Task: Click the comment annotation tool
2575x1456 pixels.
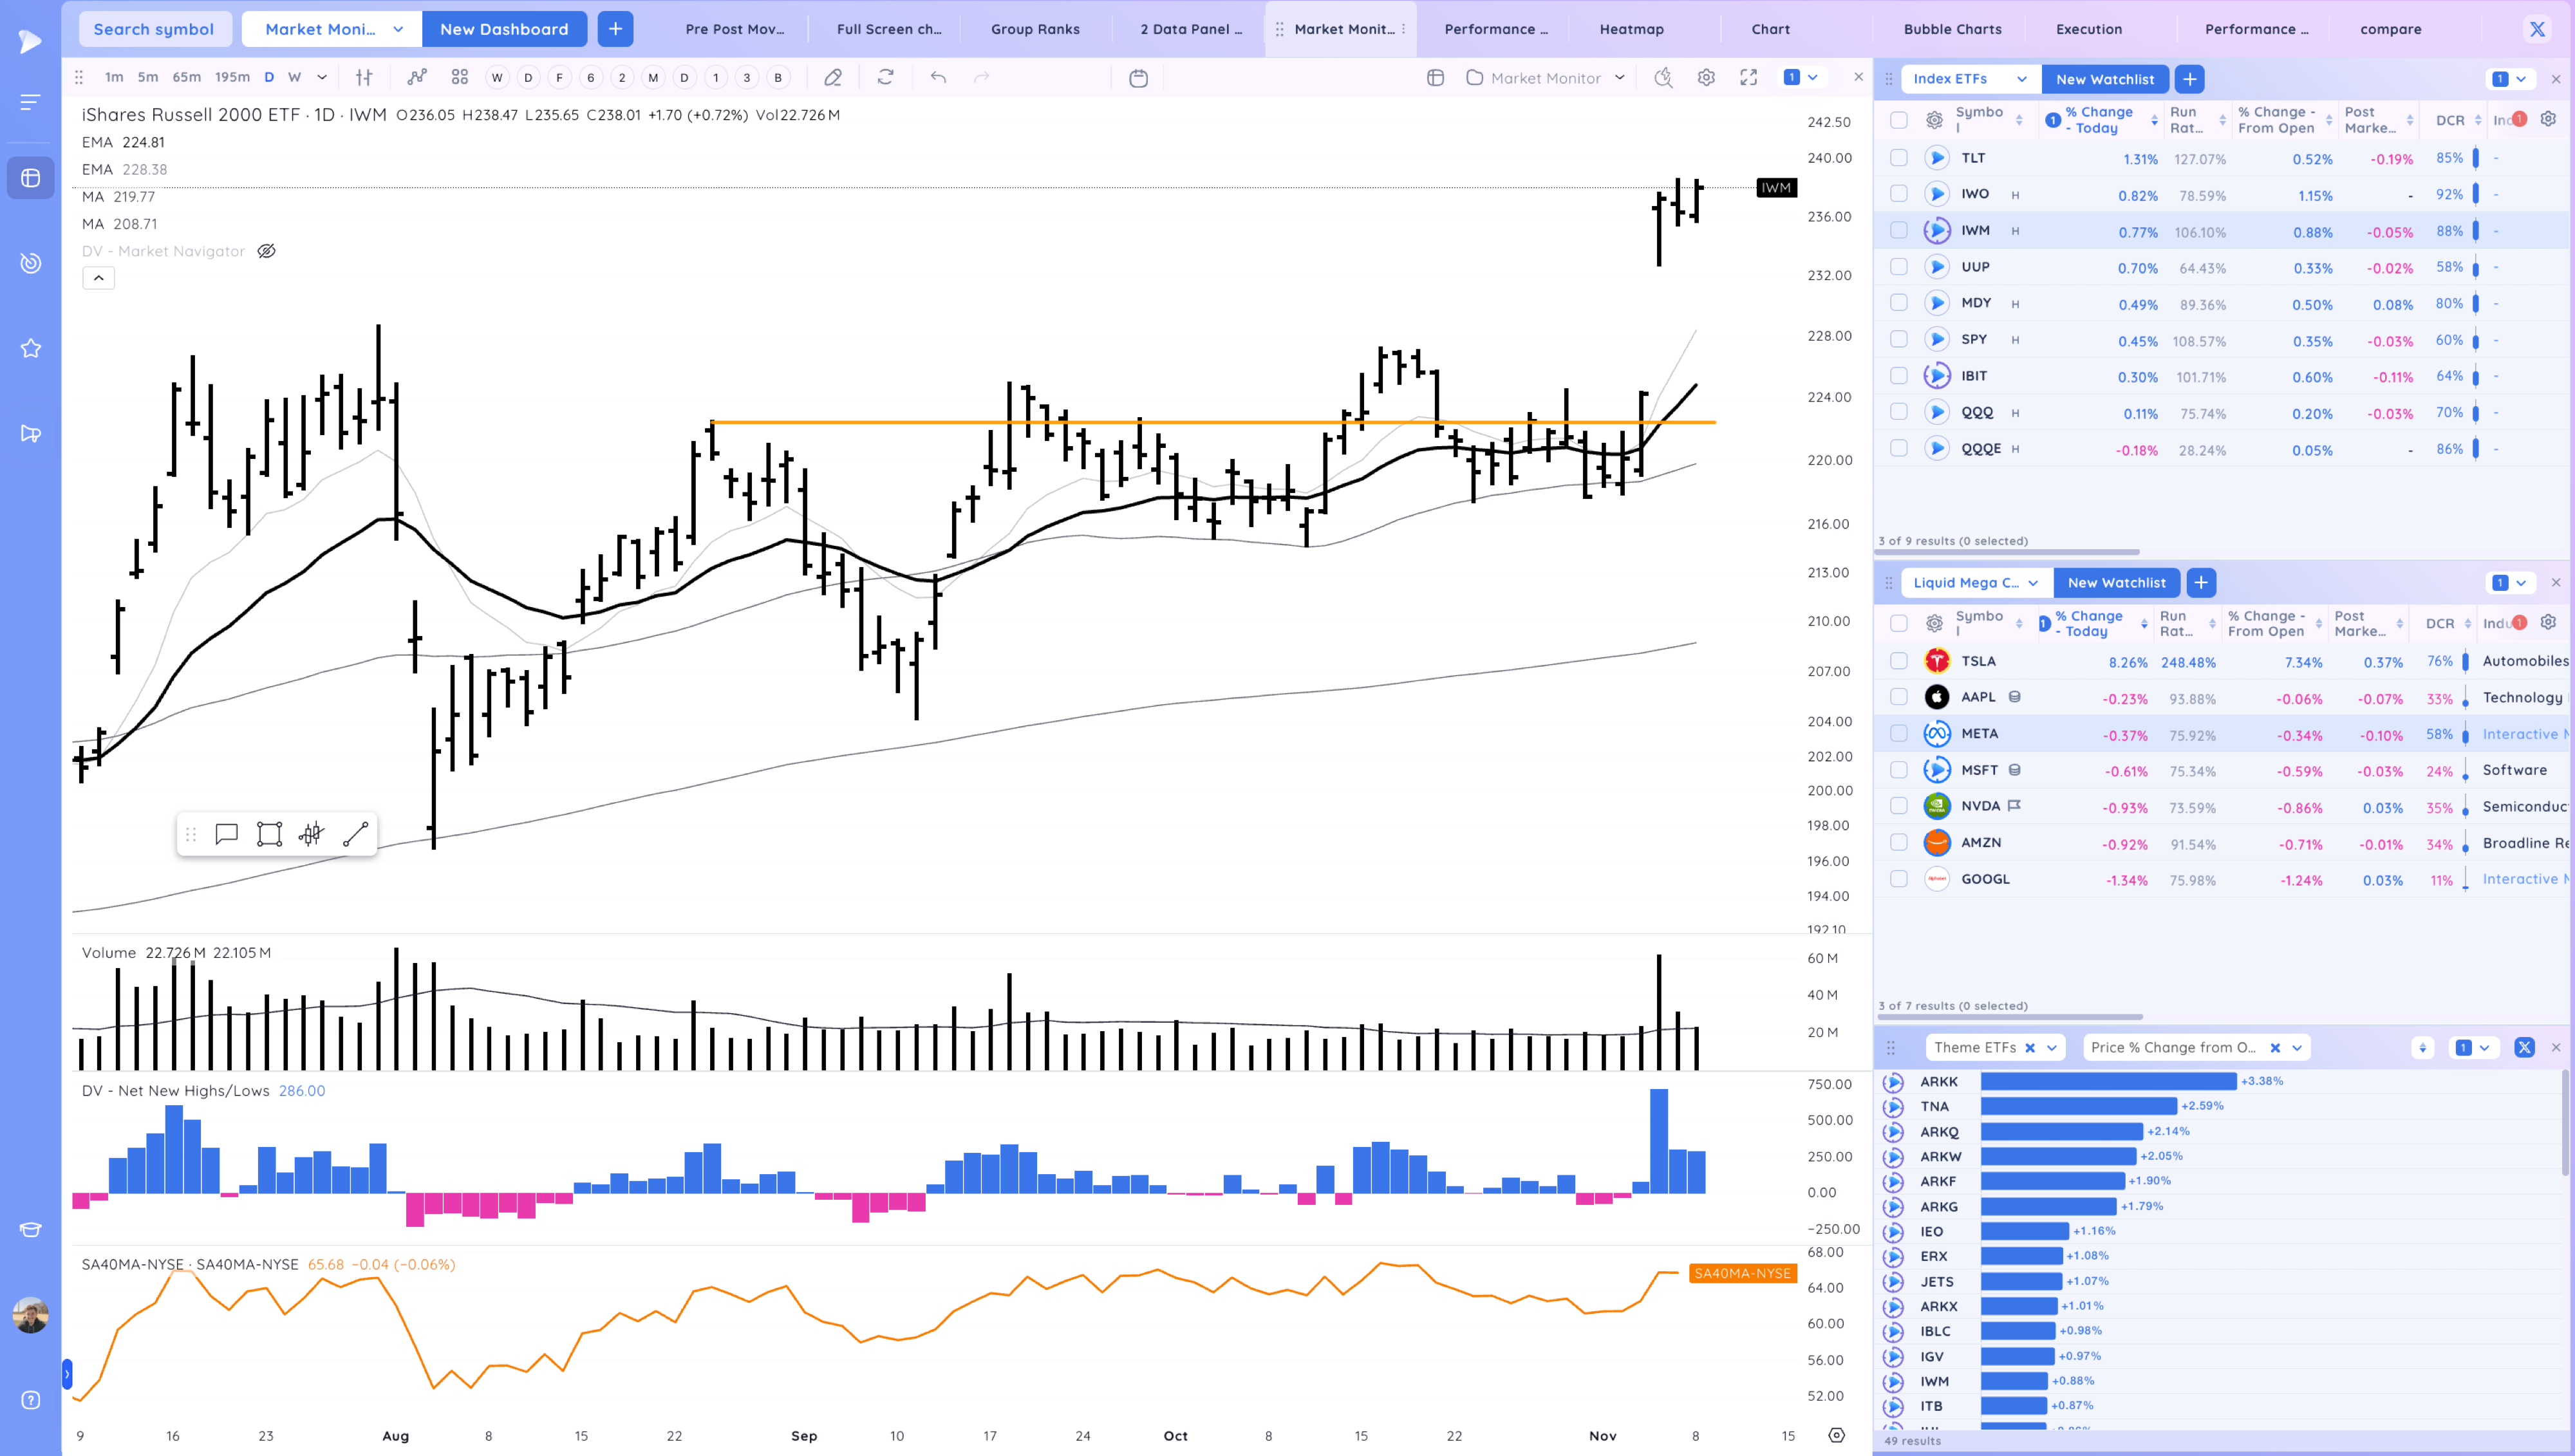Action: point(226,834)
